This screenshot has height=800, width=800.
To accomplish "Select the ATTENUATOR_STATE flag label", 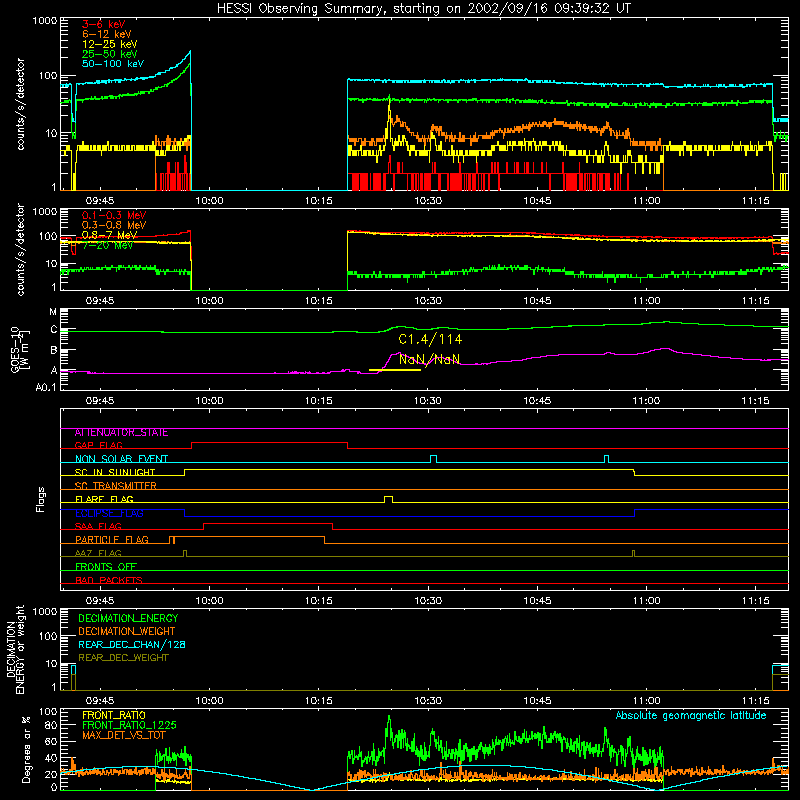I will 121,433.
